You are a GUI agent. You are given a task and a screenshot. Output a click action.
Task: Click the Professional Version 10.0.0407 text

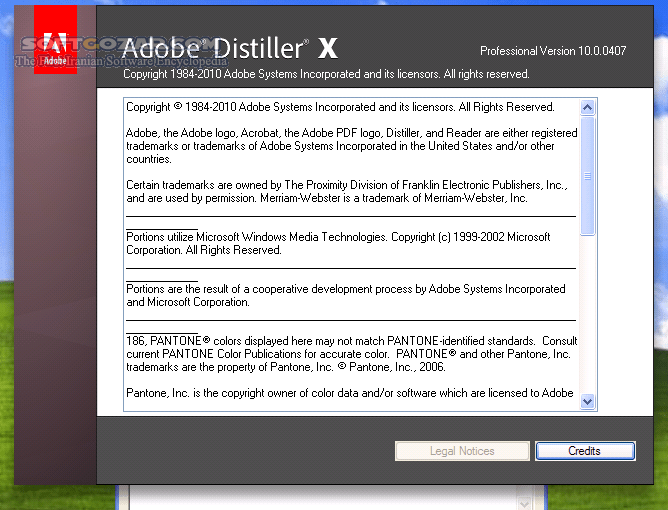pyautogui.click(x=553, y=51)
